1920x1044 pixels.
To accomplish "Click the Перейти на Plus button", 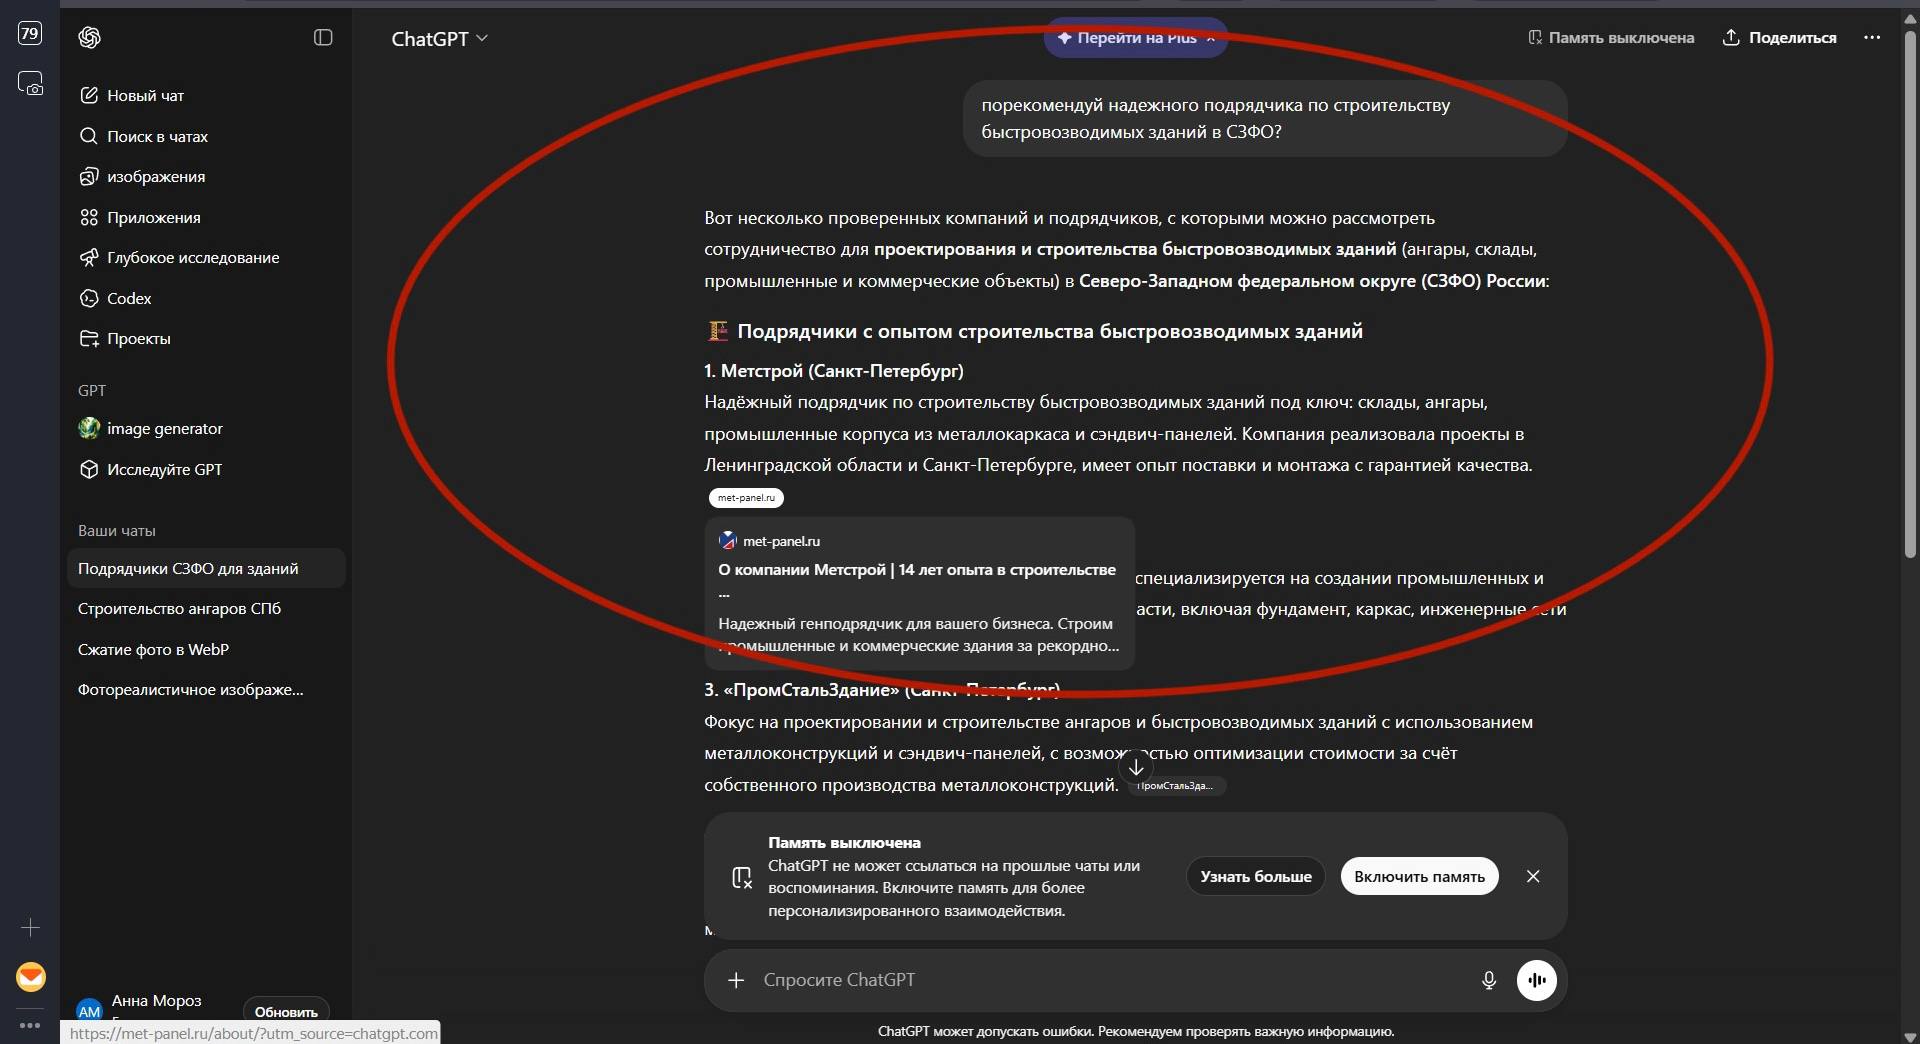I will 1136,38.
